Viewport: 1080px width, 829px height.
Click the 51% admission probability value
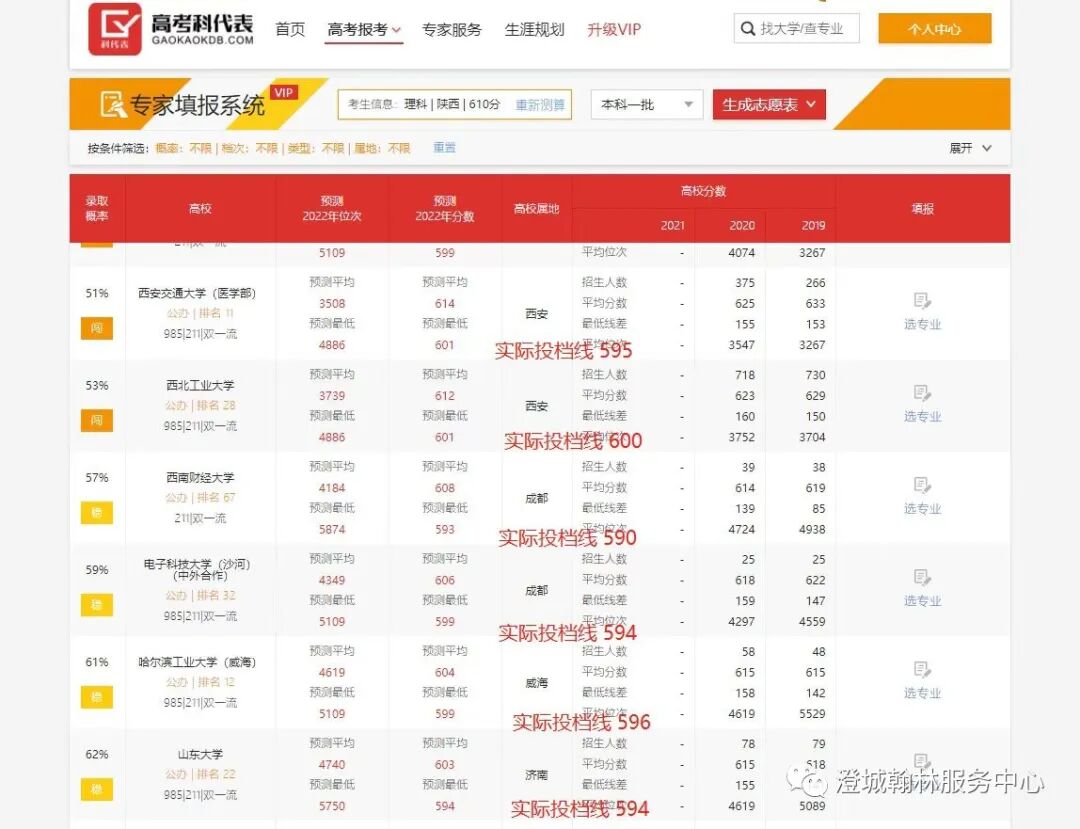[96, 293]
